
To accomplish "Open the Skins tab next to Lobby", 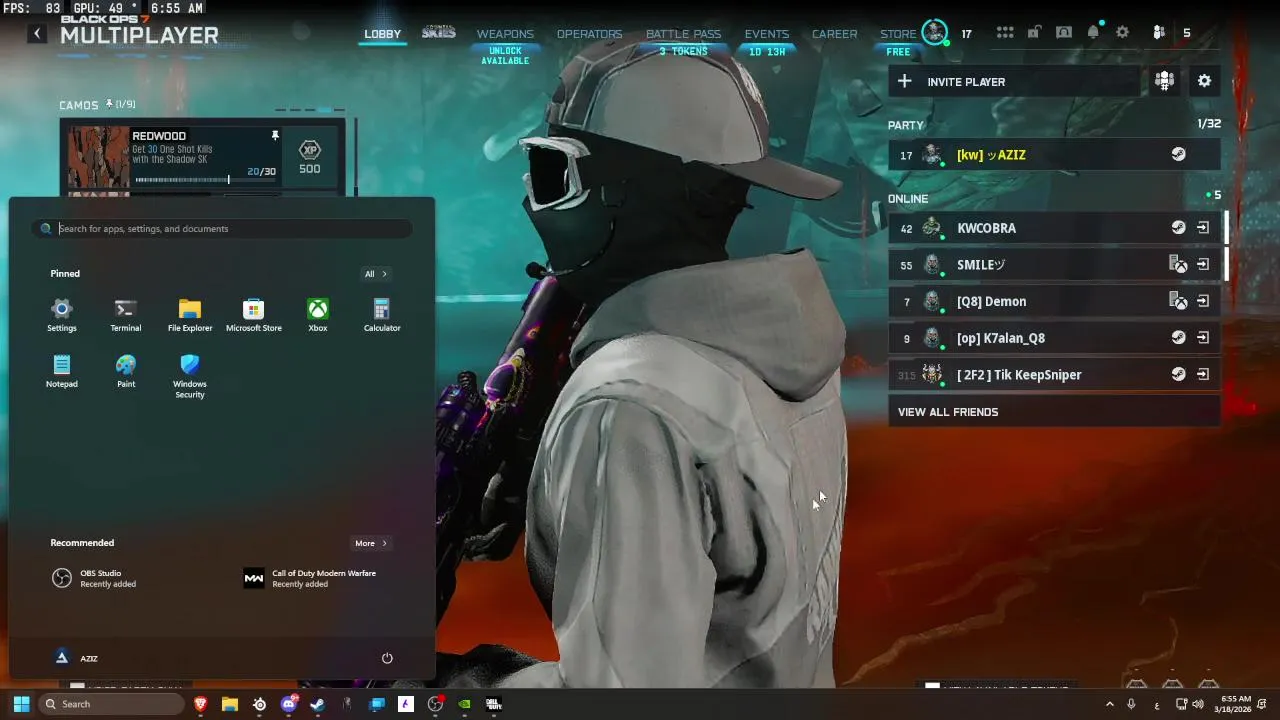I will coord(438,33).
